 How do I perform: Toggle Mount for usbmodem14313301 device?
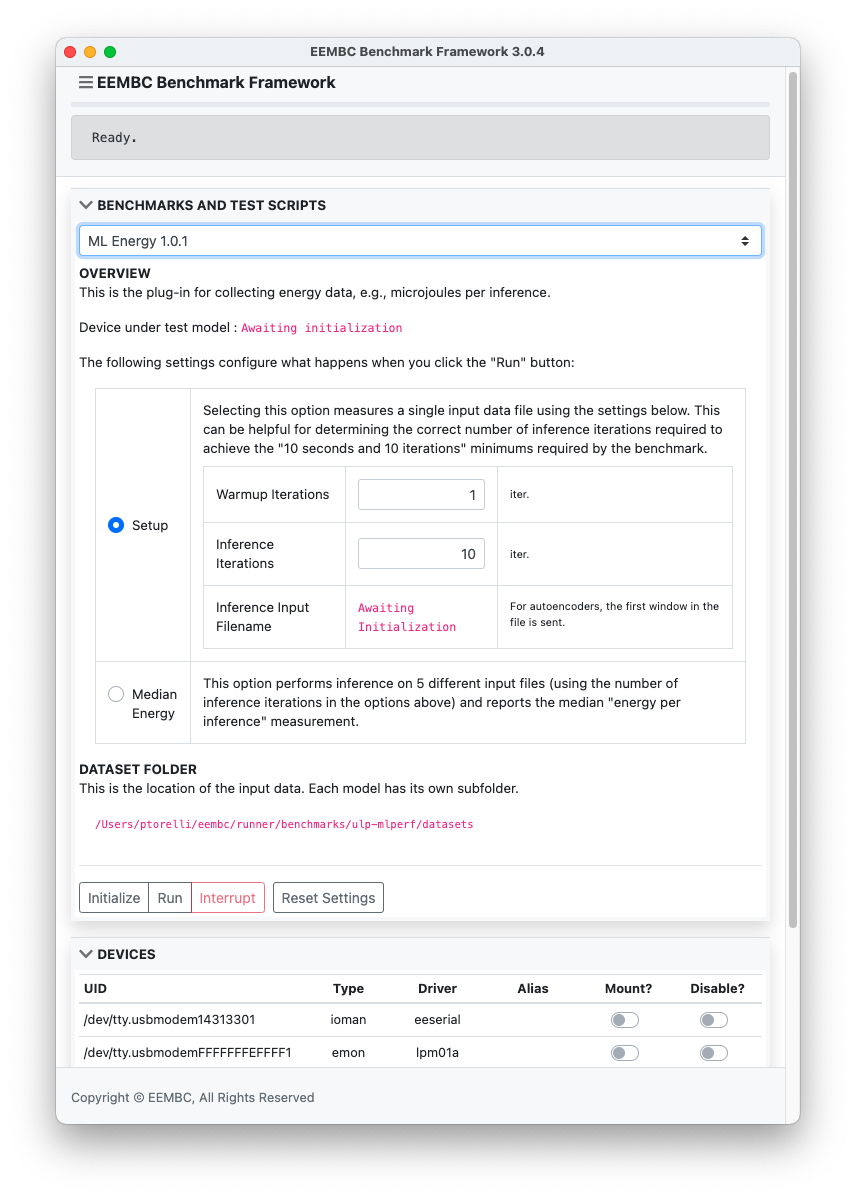(624, 1020)
